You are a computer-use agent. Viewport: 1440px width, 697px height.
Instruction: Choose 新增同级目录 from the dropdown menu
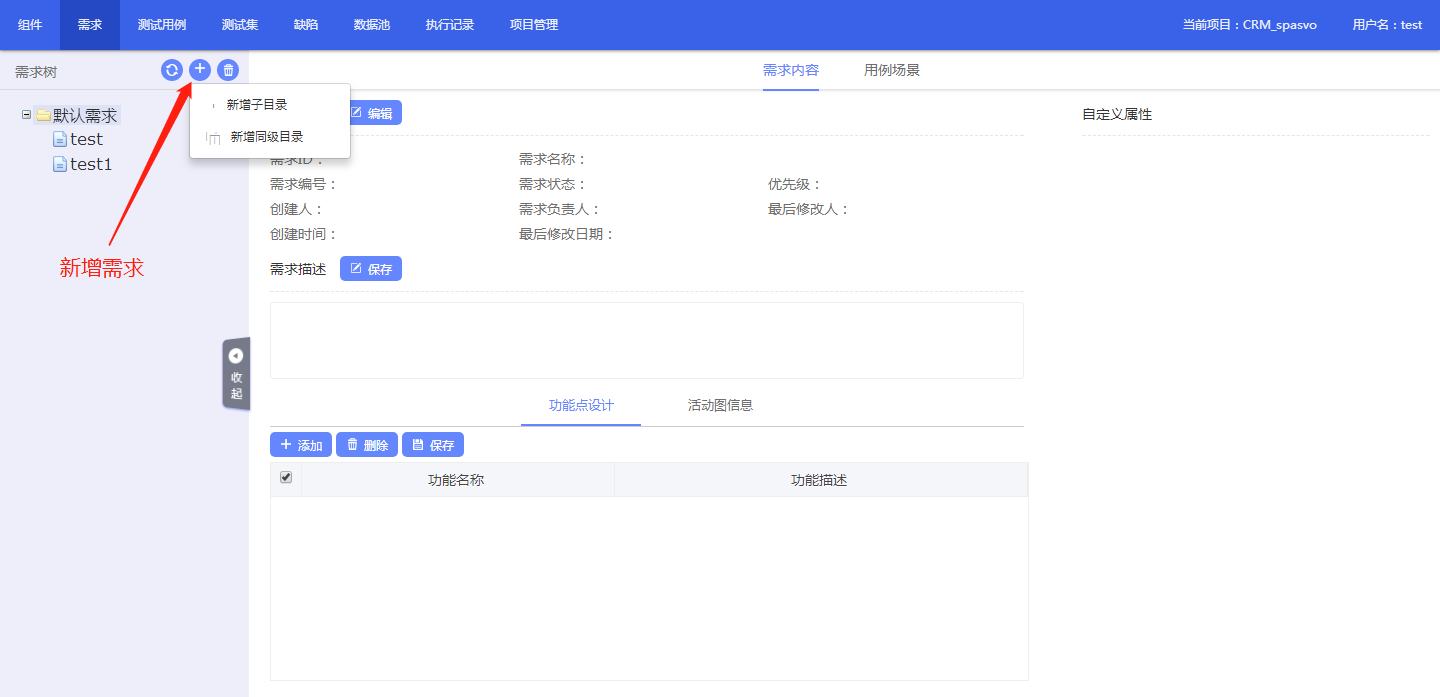tap(266, 137)
